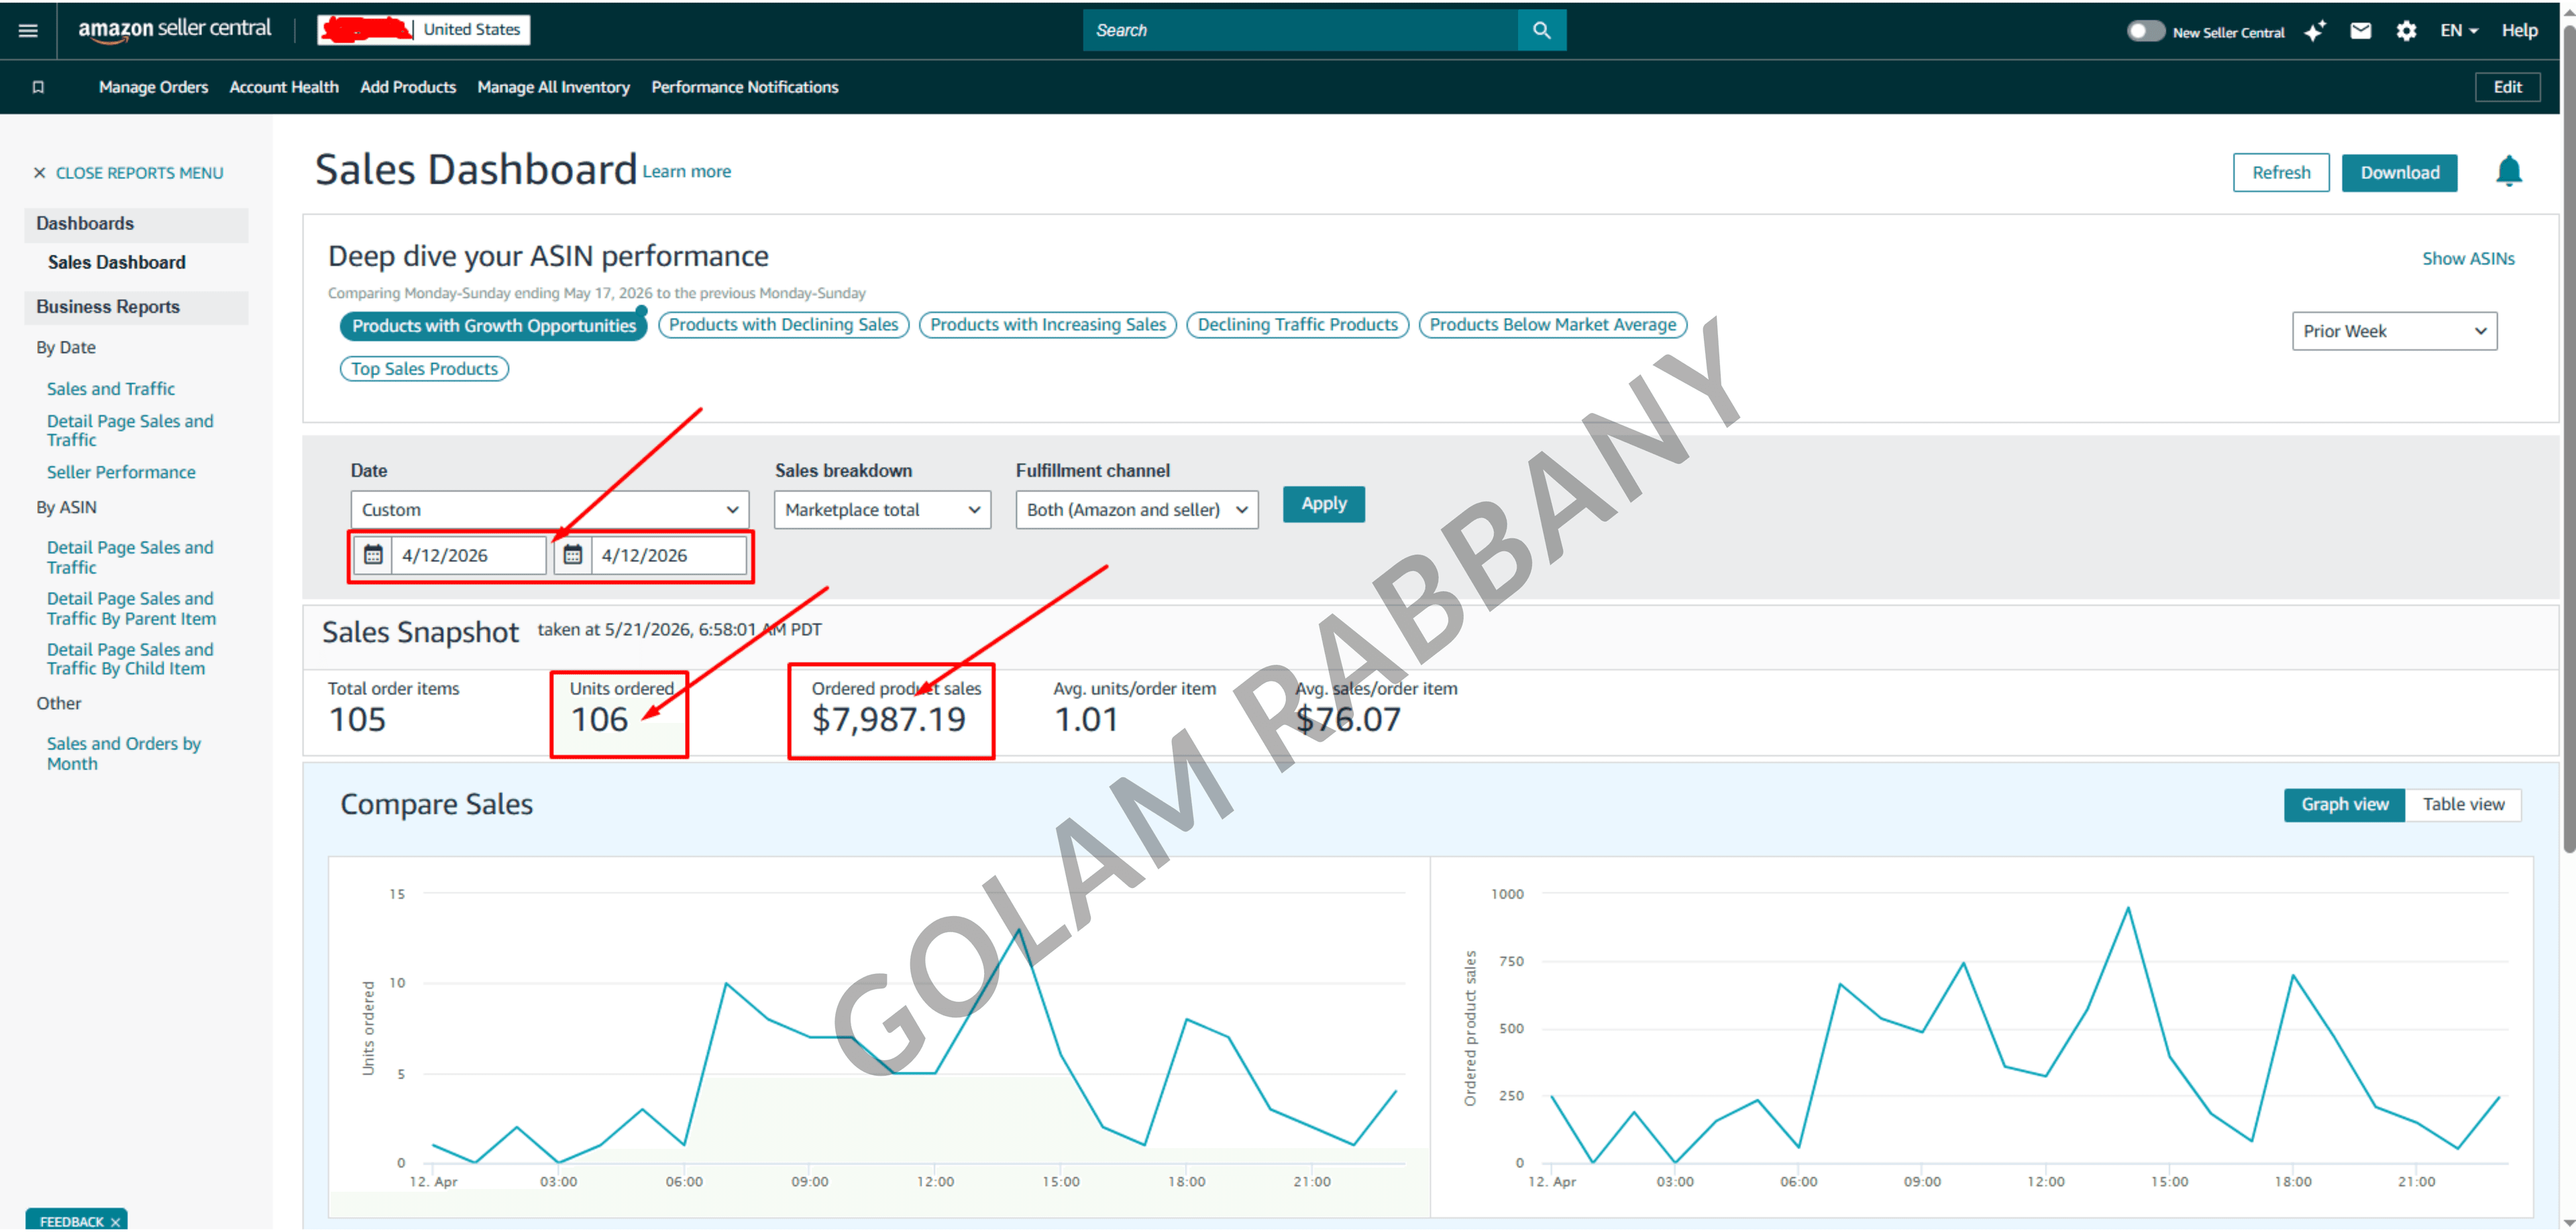The width and height of the screenshot is (2576, 1232).
Task: Select Add Products in nav bar
Action: pyautogui.click(x=408, y=87)
